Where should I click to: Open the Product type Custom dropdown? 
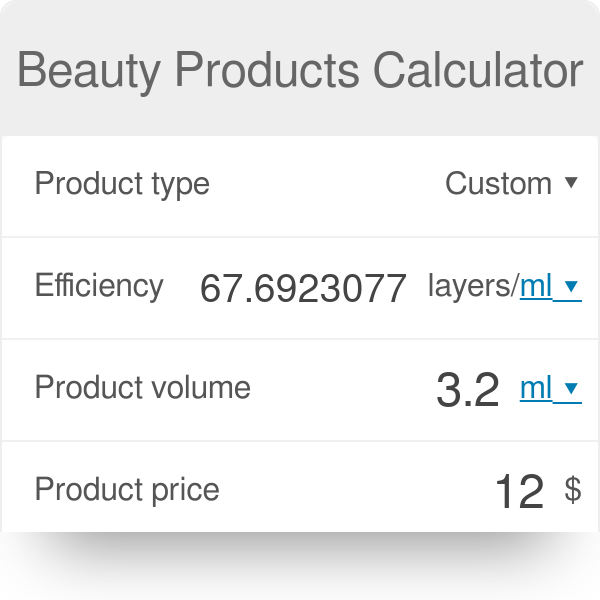tap(512, 184)
